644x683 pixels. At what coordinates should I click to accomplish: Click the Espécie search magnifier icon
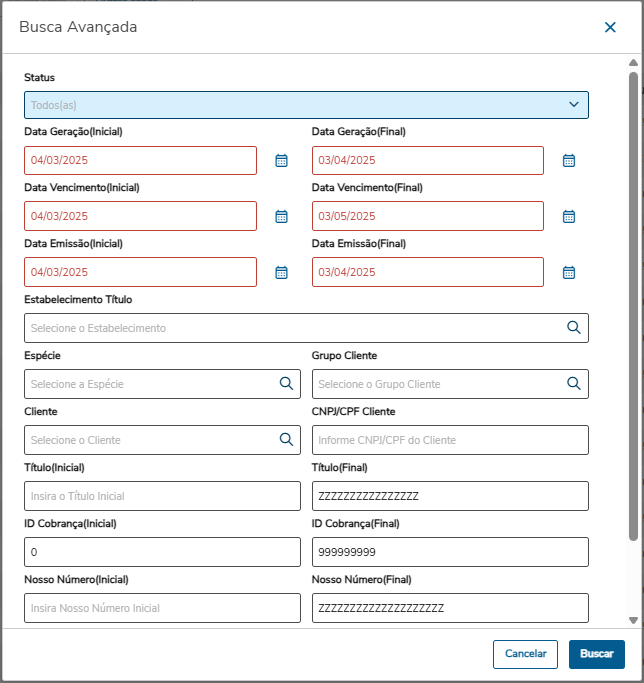[x=286, y=383]
